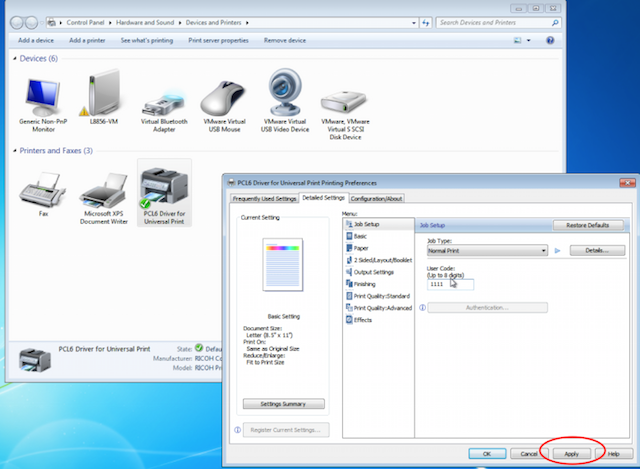Screen dimensions: 640x469
Task: Click the Details... button
Action: (x=597, y=251)
